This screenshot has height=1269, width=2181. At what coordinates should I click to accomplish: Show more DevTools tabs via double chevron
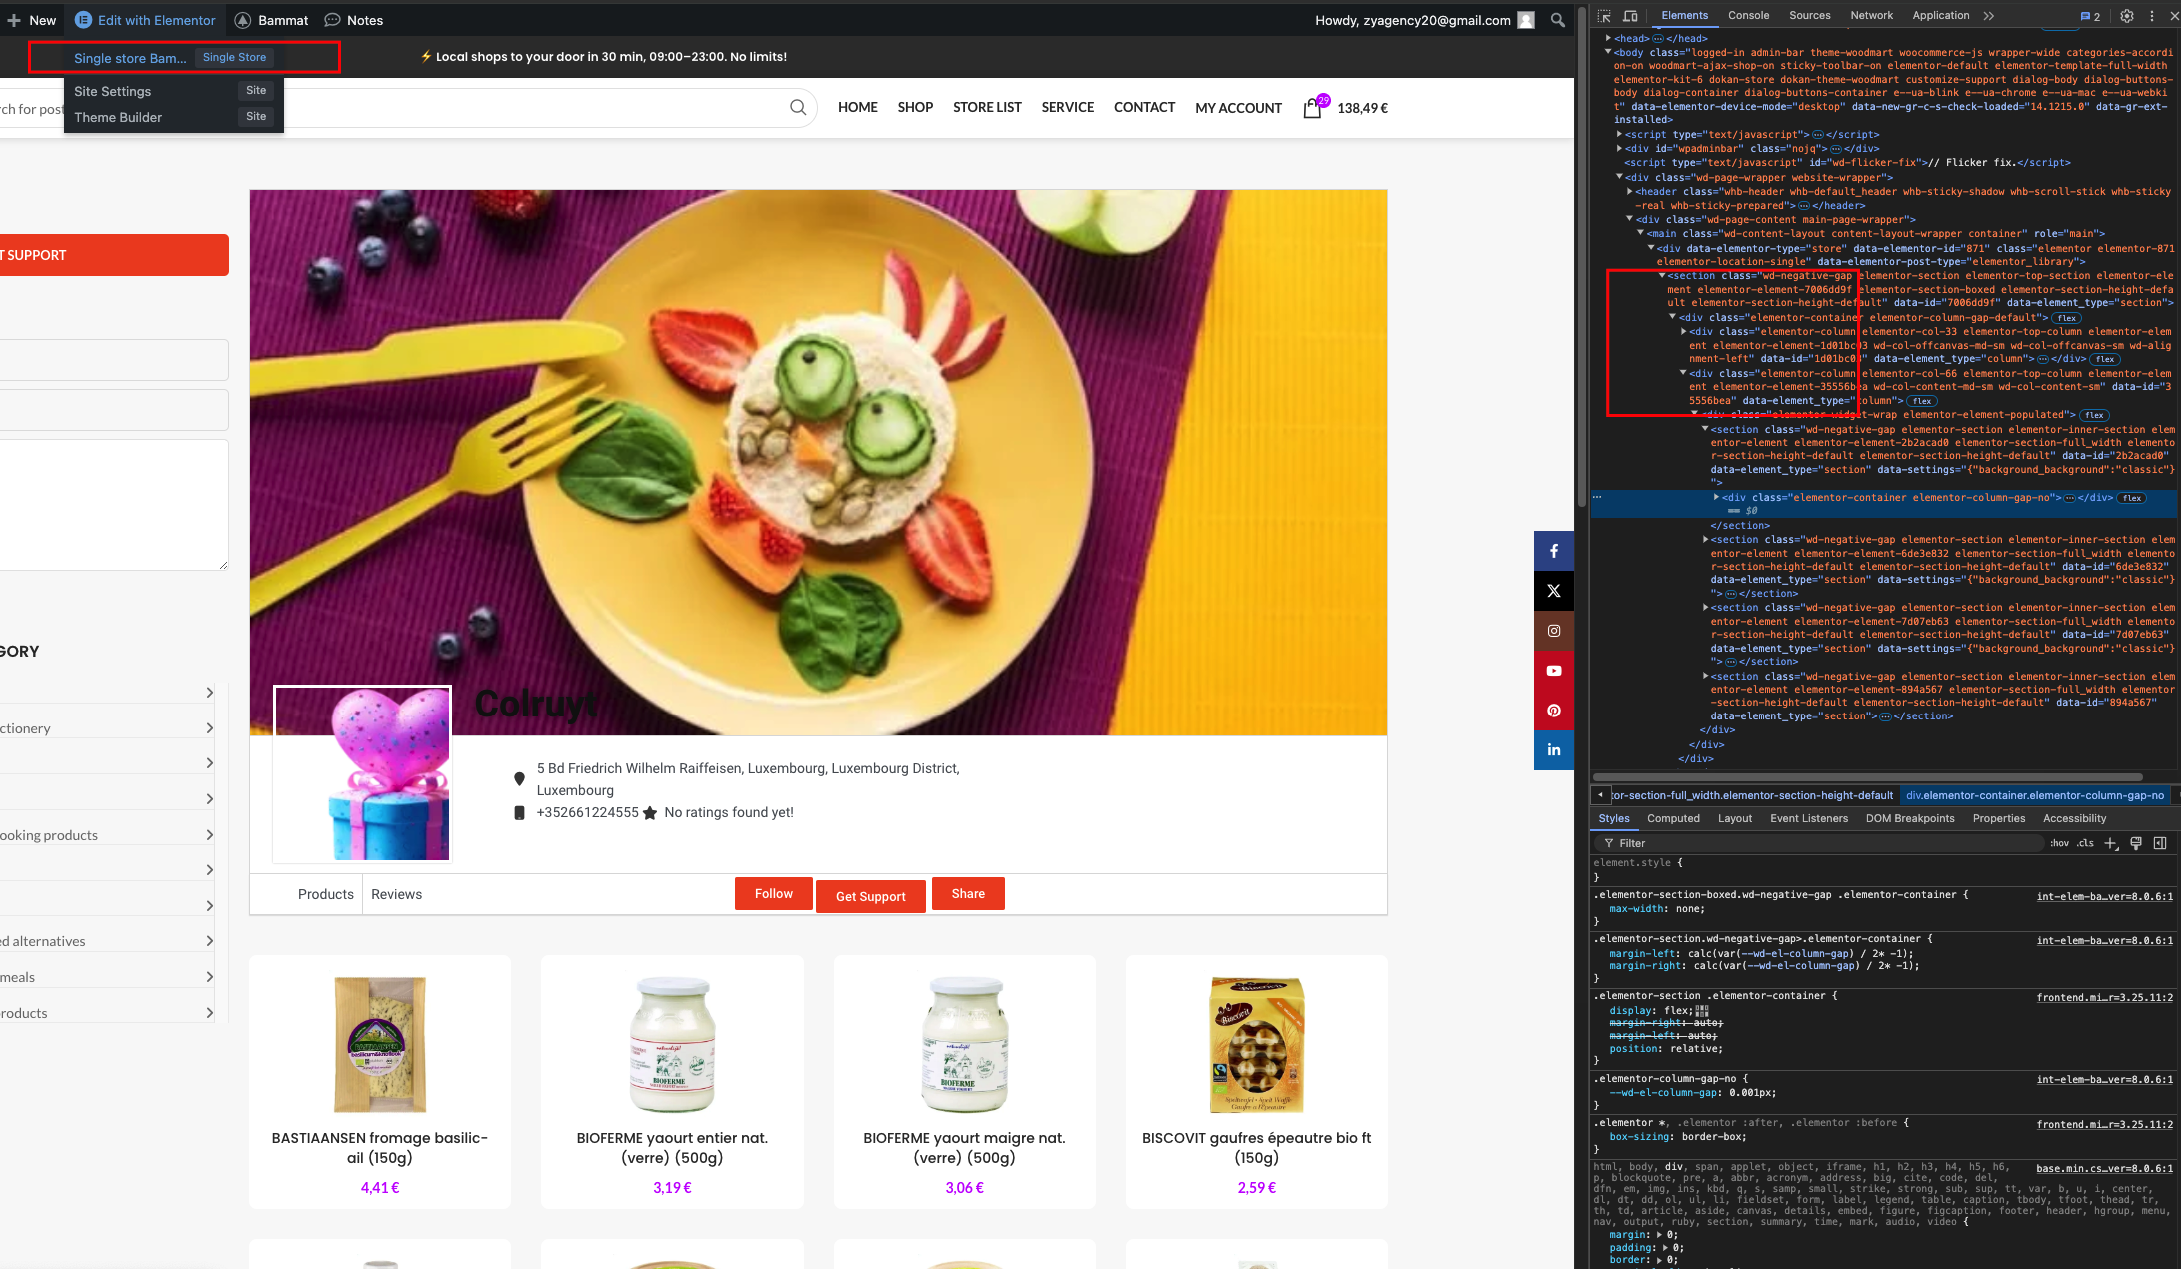point(1989,16)
